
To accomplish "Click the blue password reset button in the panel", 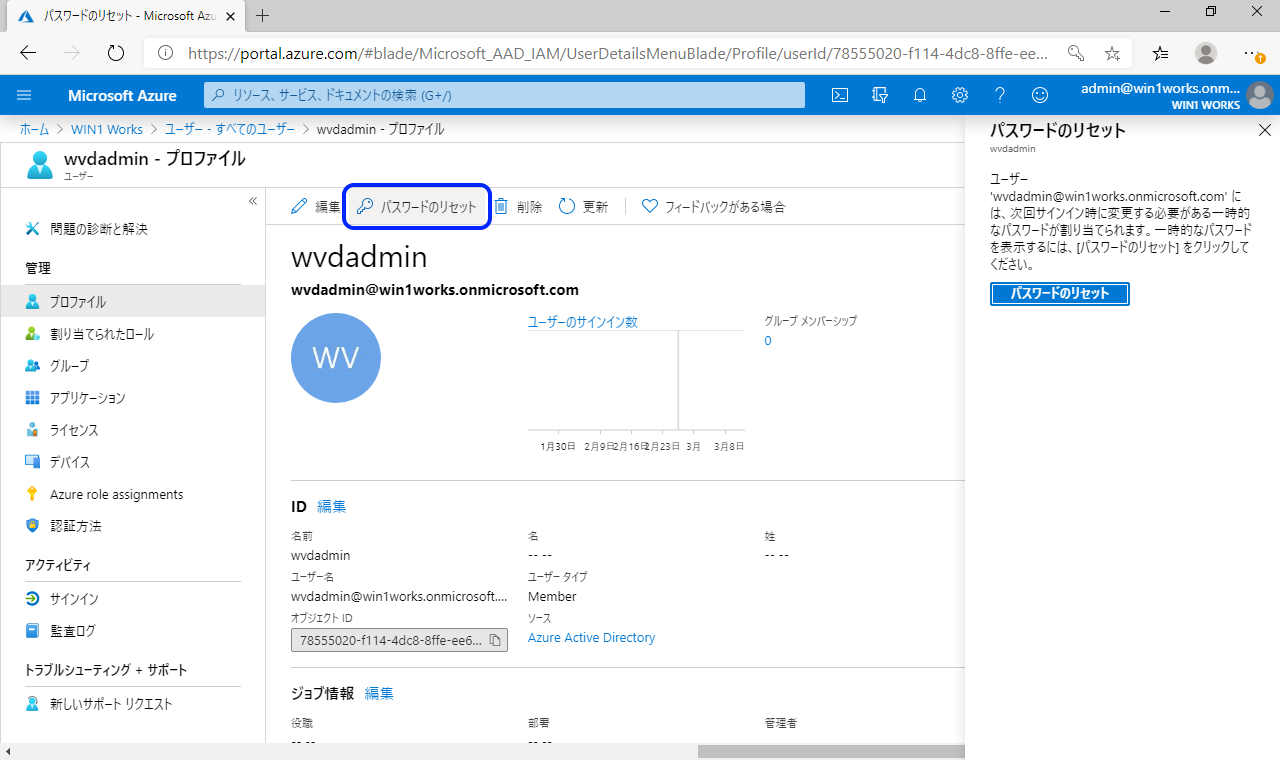I will pos(1060,294).
